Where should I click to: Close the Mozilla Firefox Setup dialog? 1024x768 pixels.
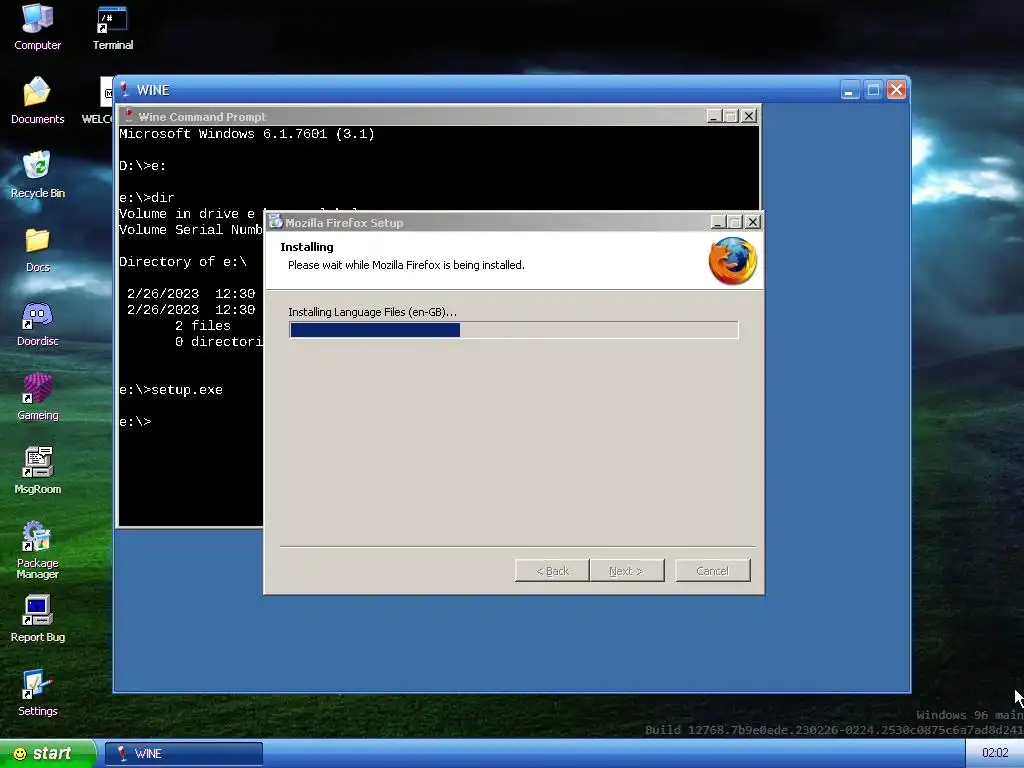tap(752, 222)
